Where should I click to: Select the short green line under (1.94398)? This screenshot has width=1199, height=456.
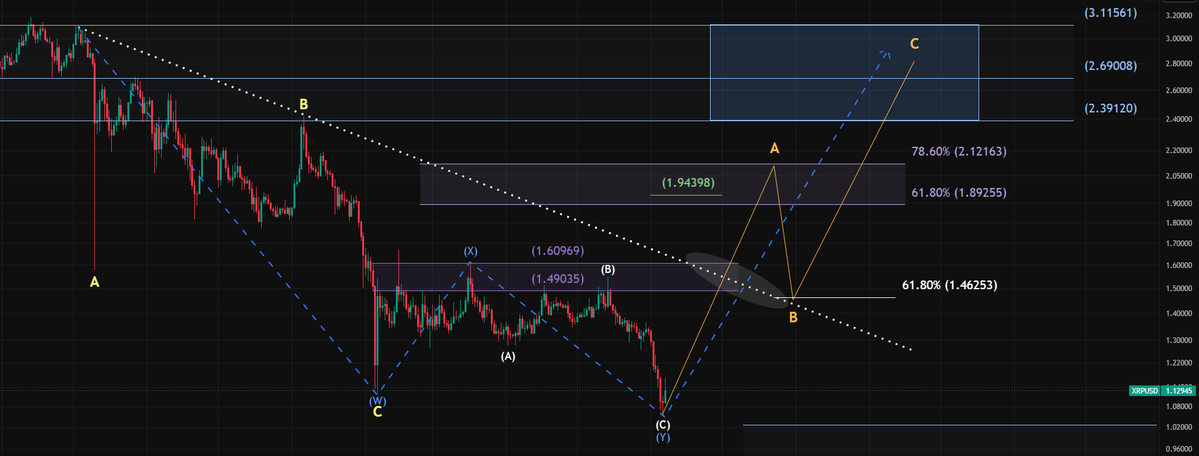[x=686, y=194]
